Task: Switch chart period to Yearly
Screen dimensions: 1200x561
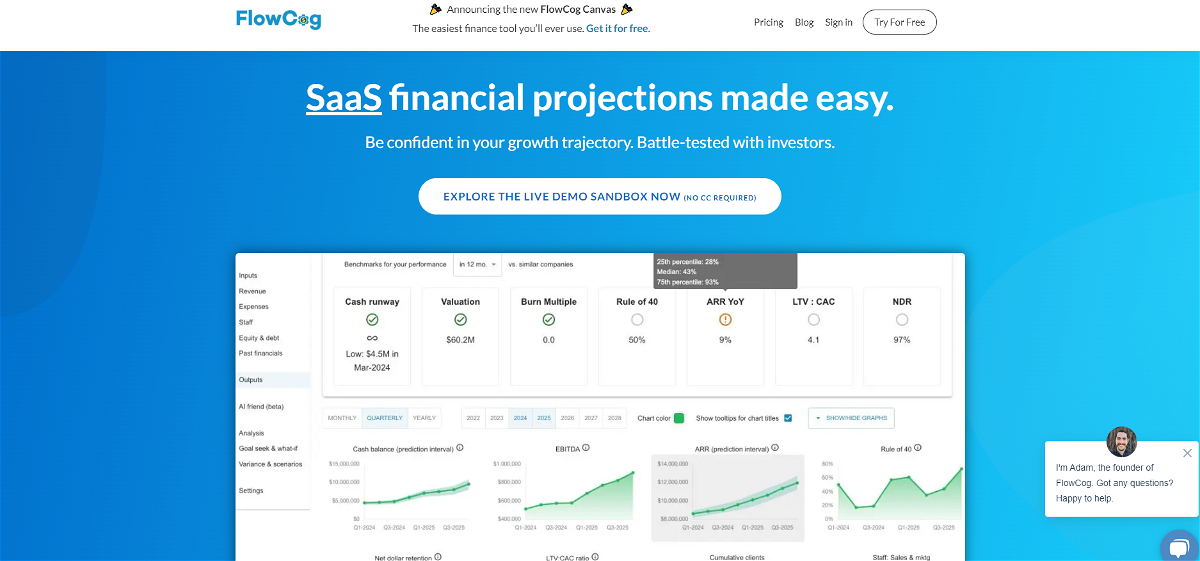Action: click(x=424, y=418)
